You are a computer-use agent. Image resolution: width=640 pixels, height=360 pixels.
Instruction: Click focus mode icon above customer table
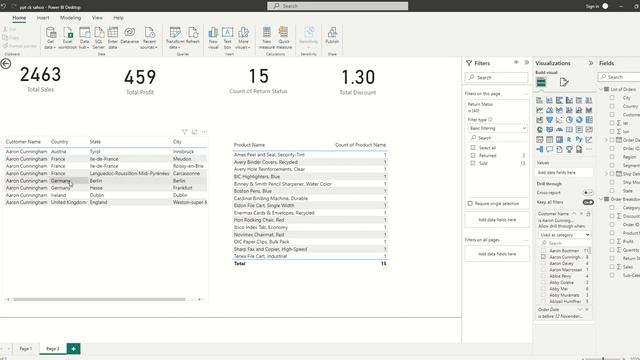pos(195,132)
